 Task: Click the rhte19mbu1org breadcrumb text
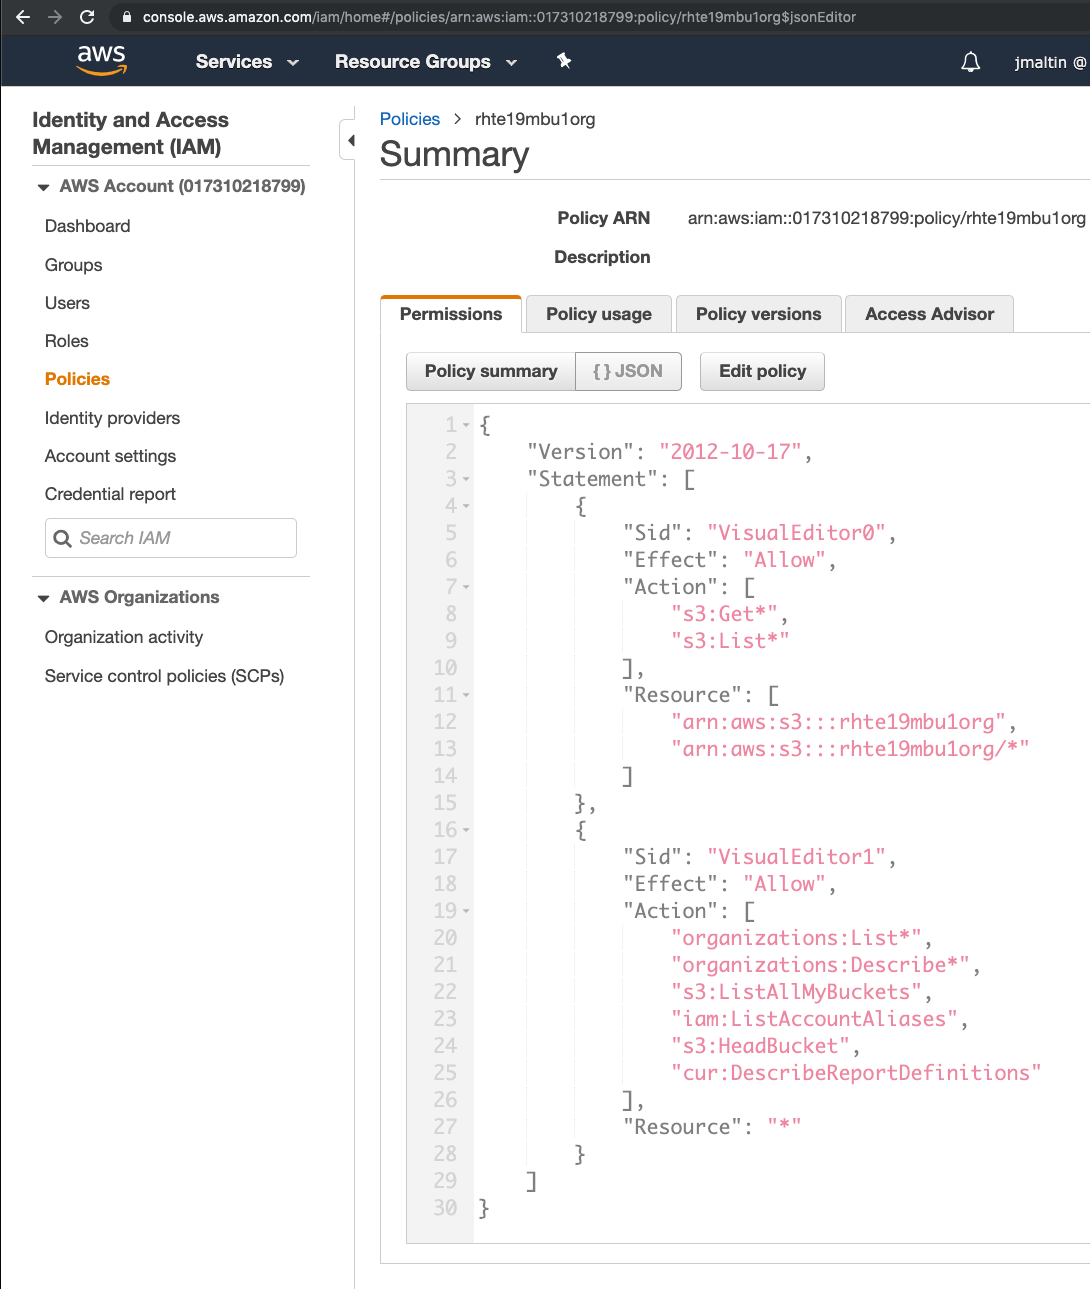(x=535, y=119)
